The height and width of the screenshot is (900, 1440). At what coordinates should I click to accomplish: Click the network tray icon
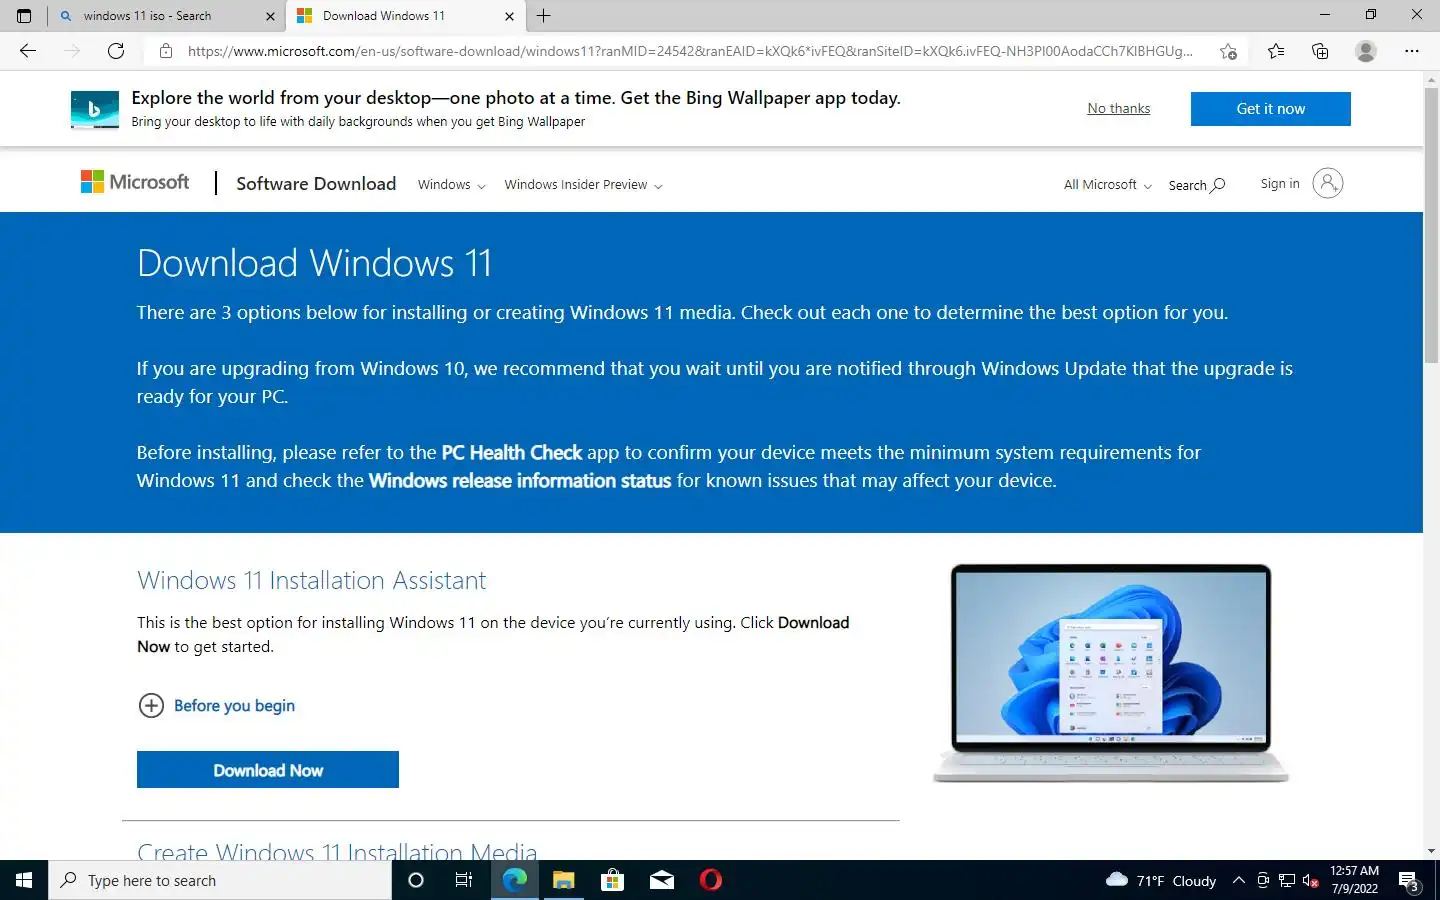1287,880
